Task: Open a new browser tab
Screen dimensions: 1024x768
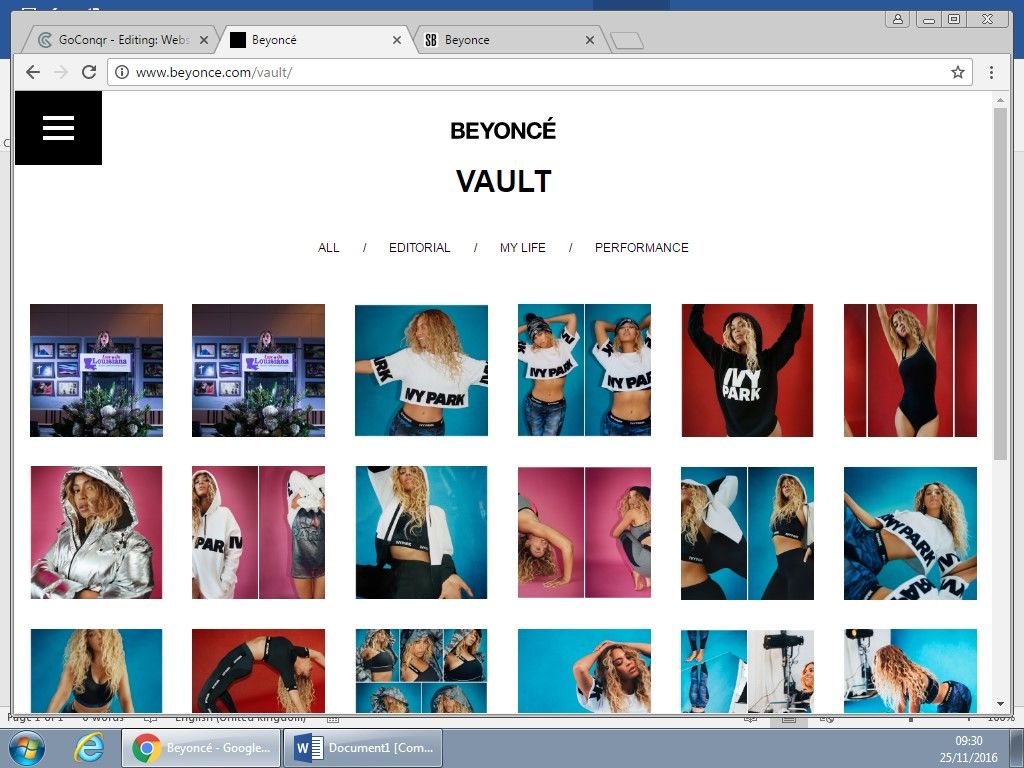Action: pyautogui.click(x=626, y=41)
